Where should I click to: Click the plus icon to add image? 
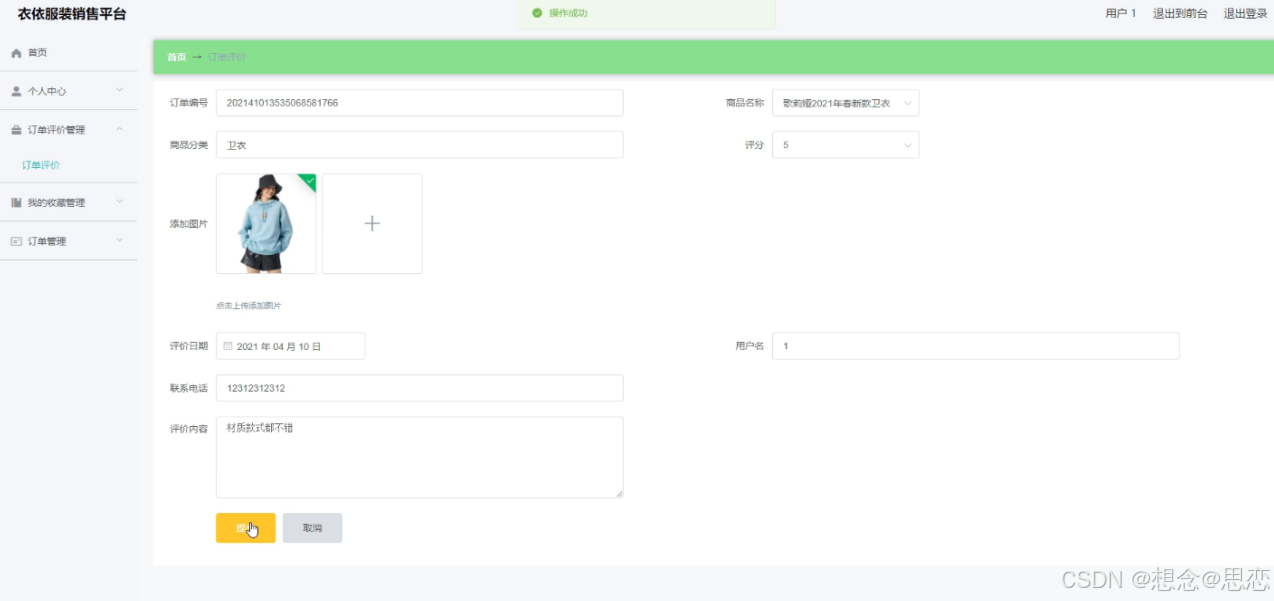pyautogui.click(x=372, y=224)
